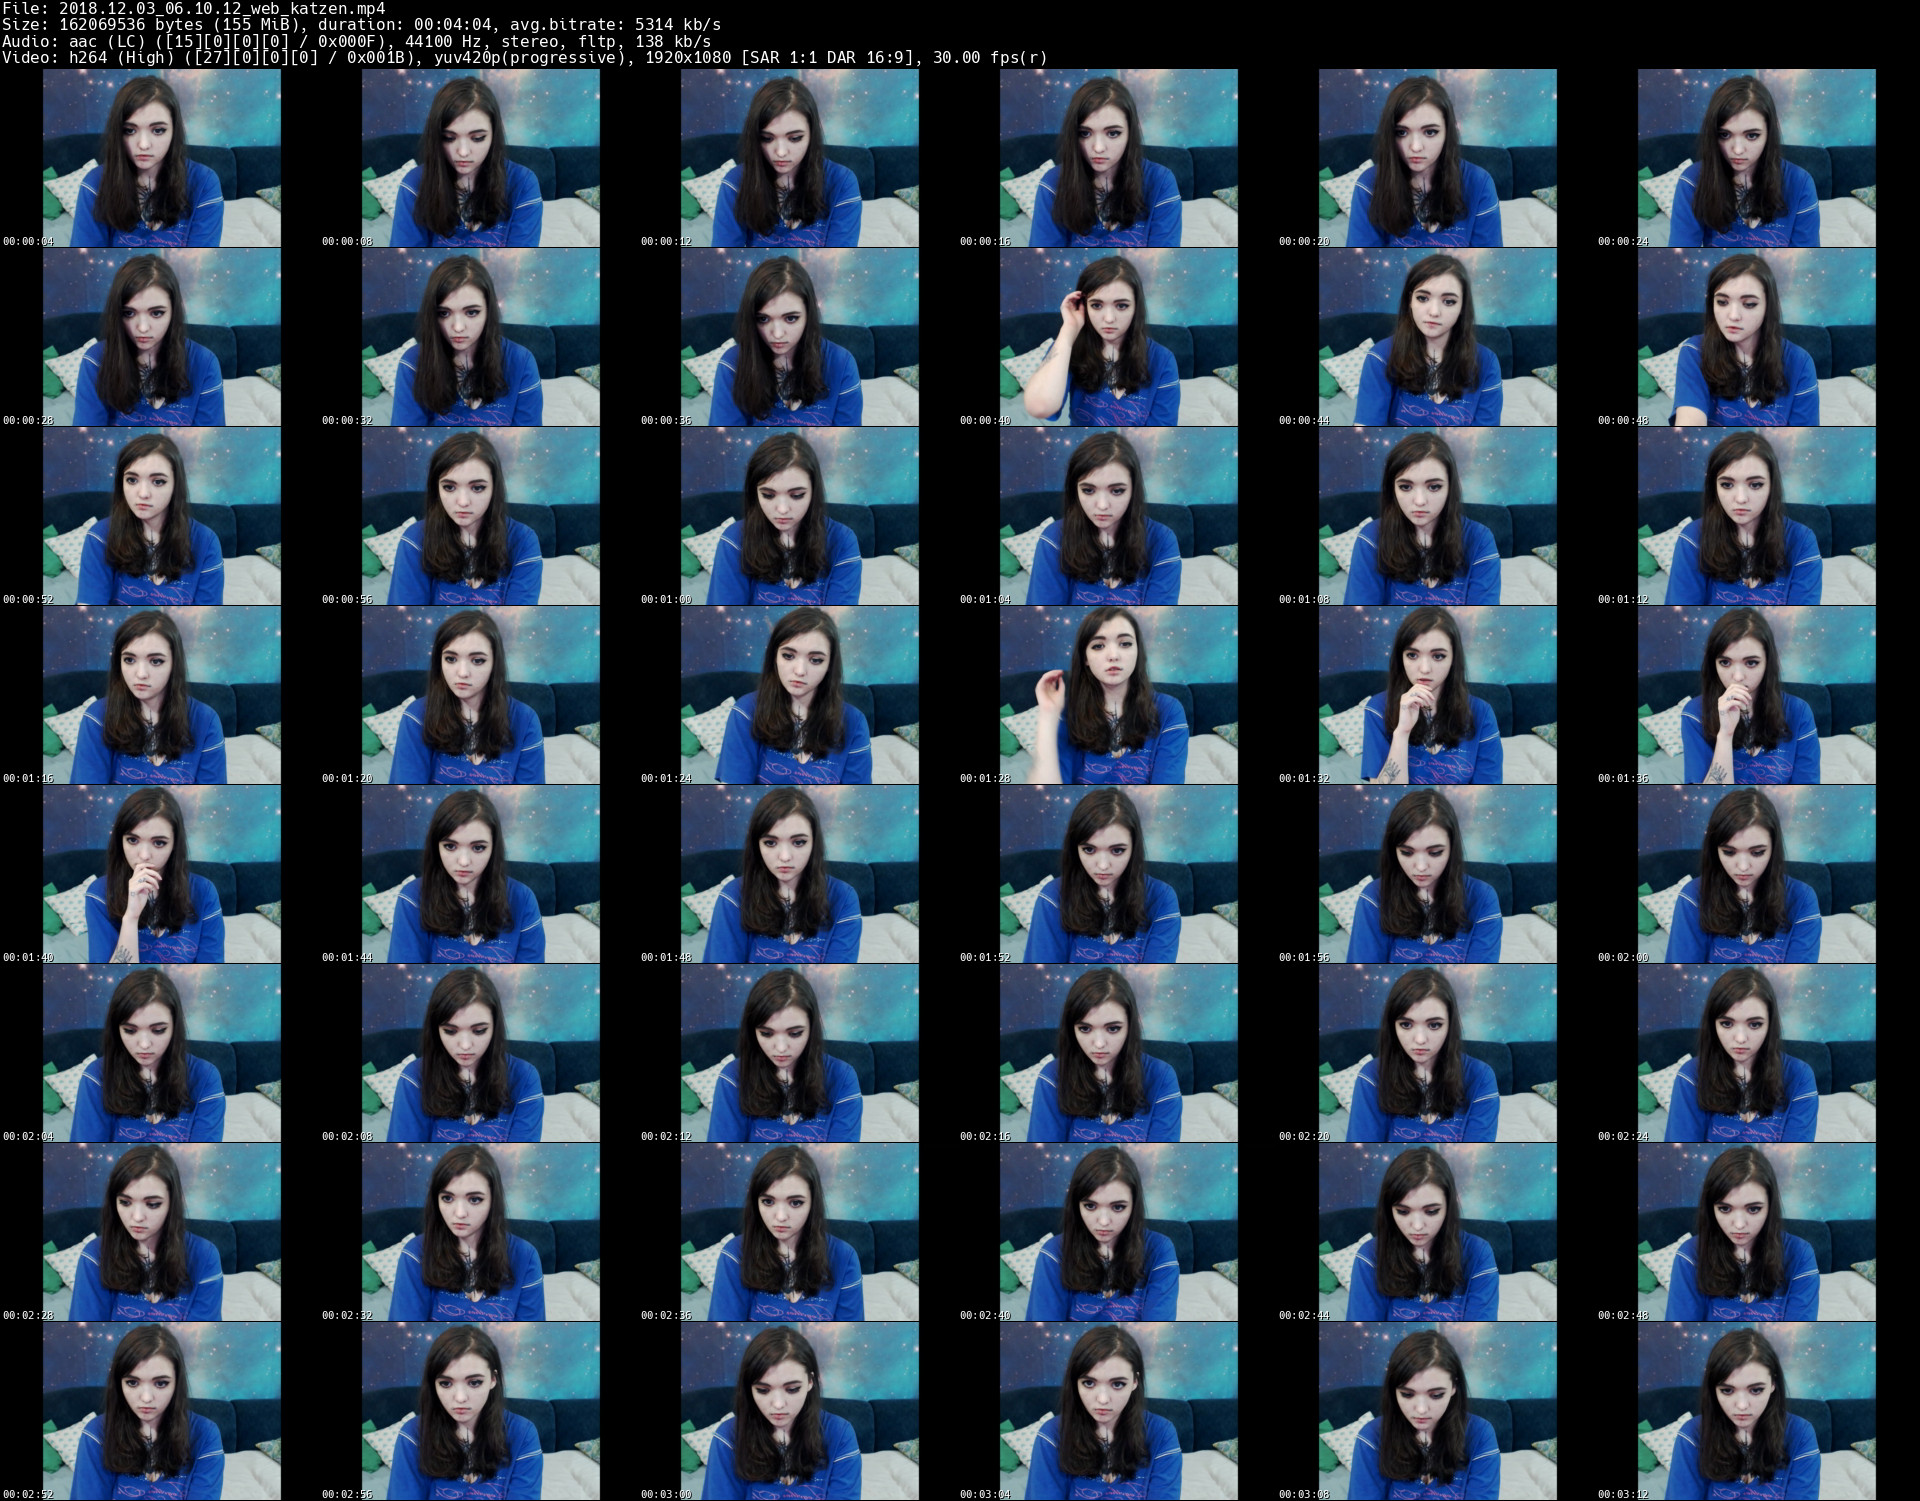The height and width of the screenshot is (1501, 1920).
Task: Select the thumbnail at timestamp 00:03:12
Action: point(1756,1411)
